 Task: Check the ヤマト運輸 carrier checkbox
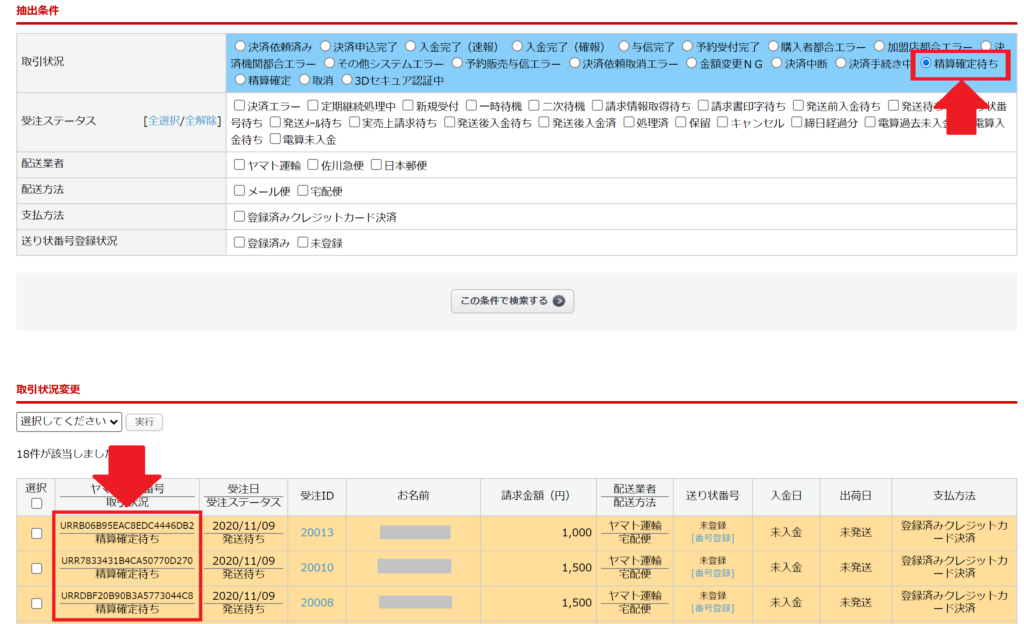click(x=240, y=165)
